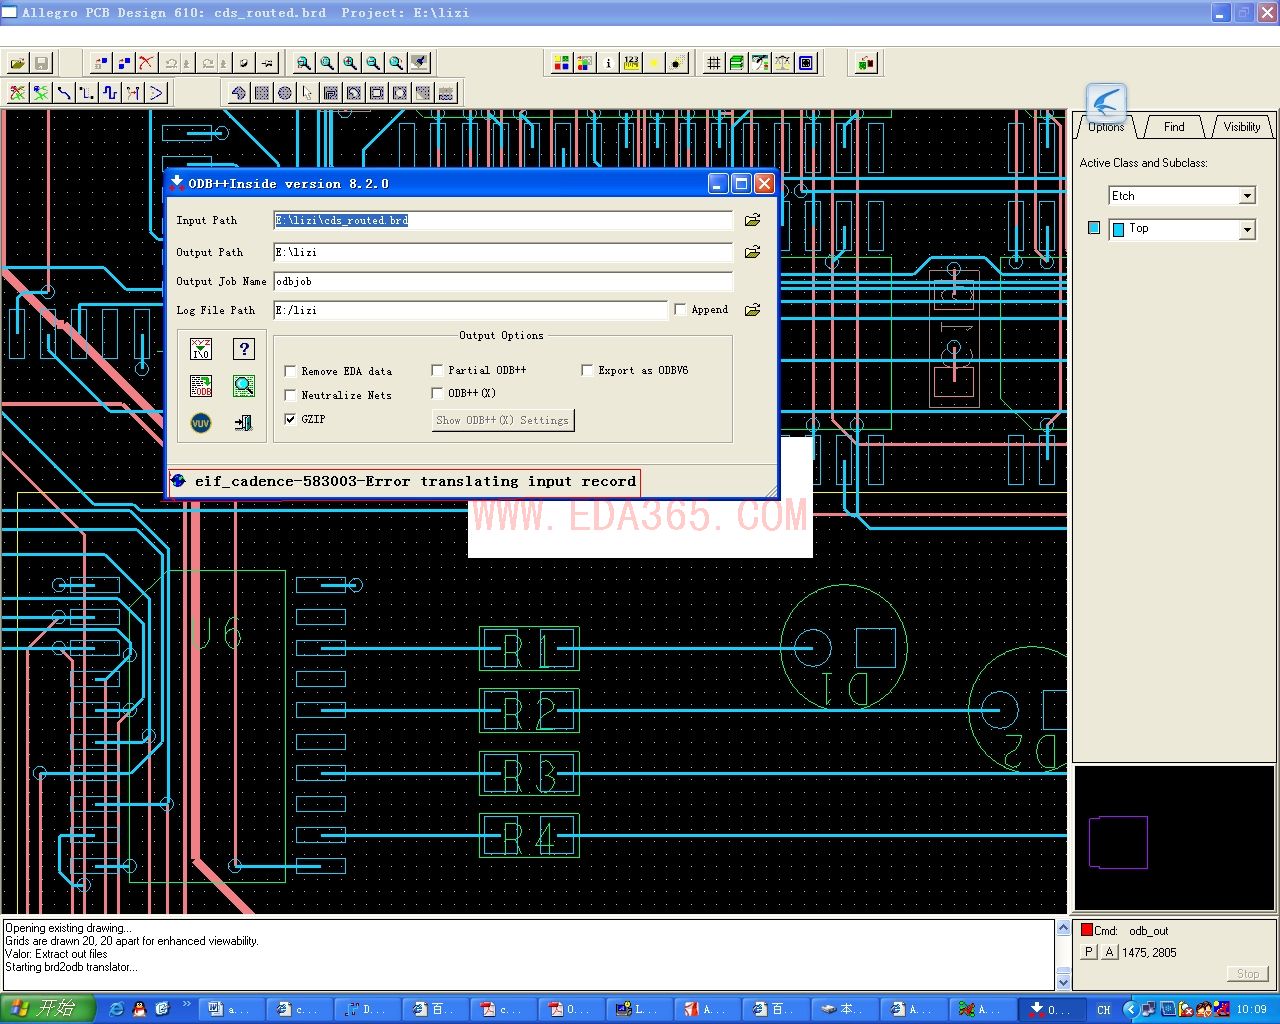Toggle the grid display icon on the toolbar
Screen dimensions: 1280x1024
[x=713, y=62]
